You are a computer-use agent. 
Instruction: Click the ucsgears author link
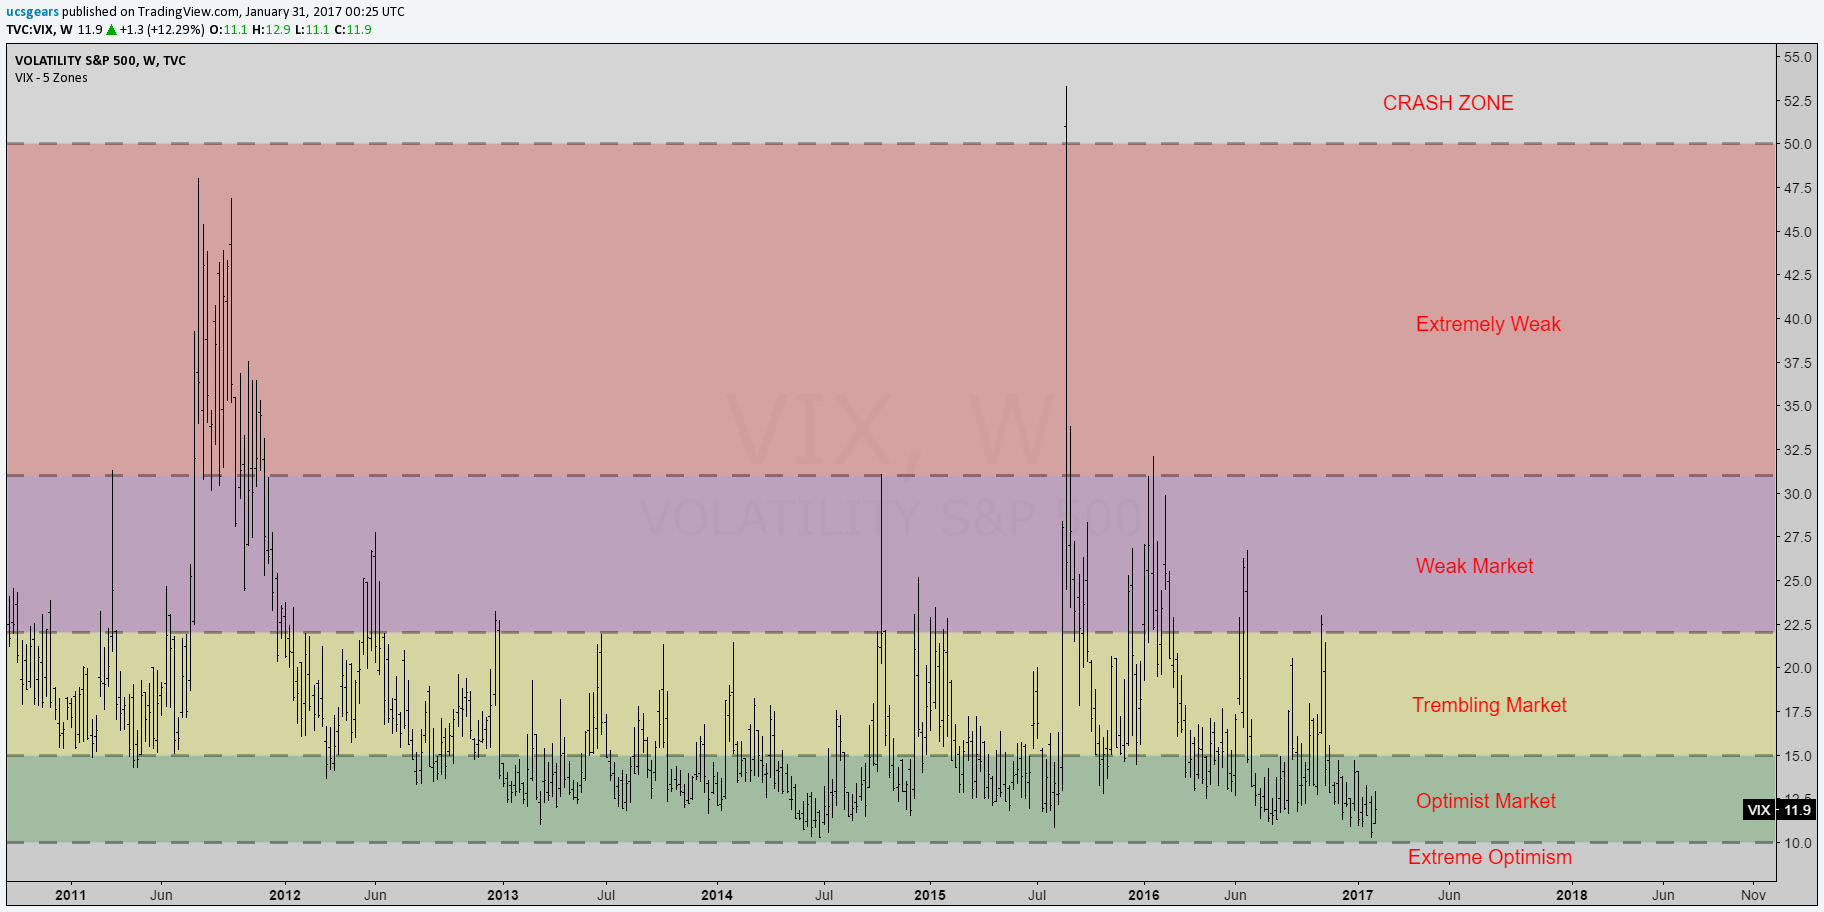click(x=32, y=12)
